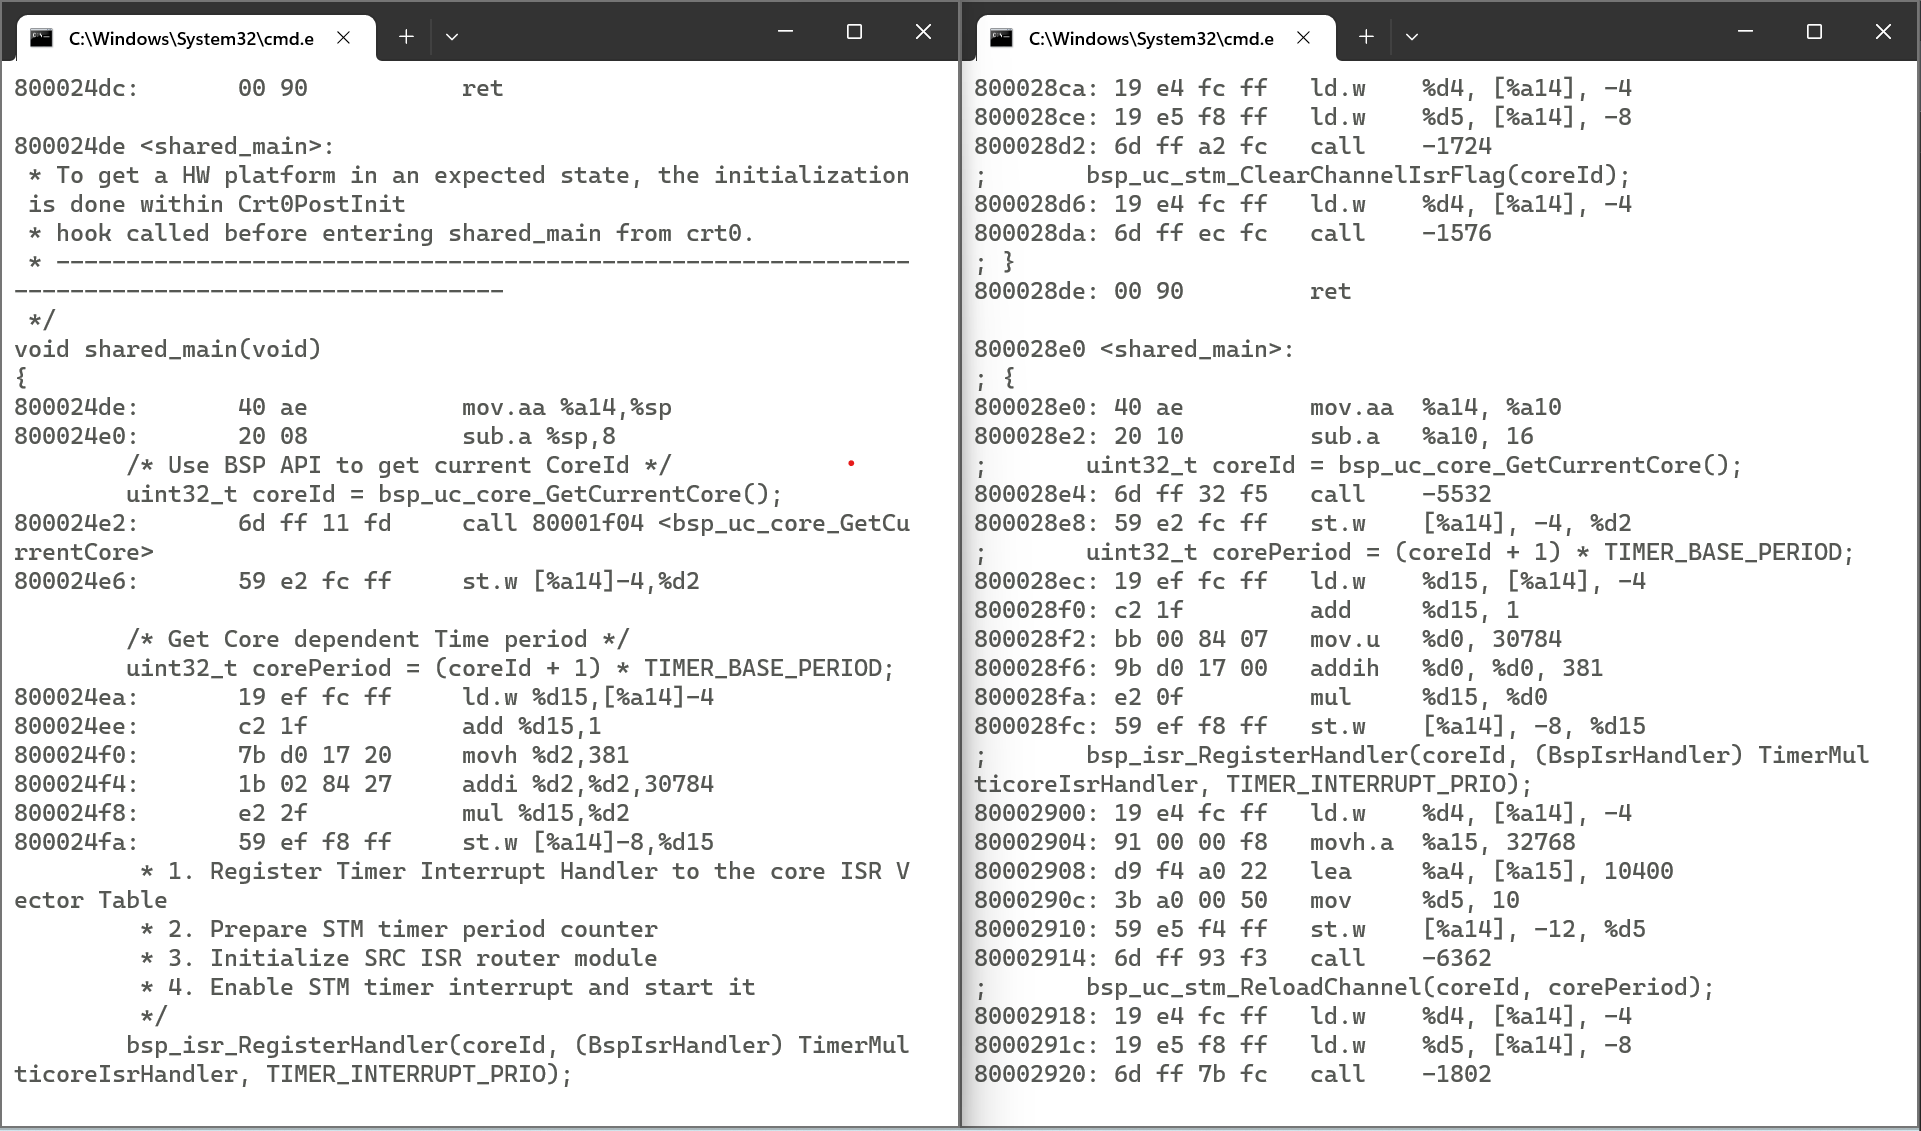Click the cmd icon on the left terminal tab

pyautogui.click(x=40, y=35)
